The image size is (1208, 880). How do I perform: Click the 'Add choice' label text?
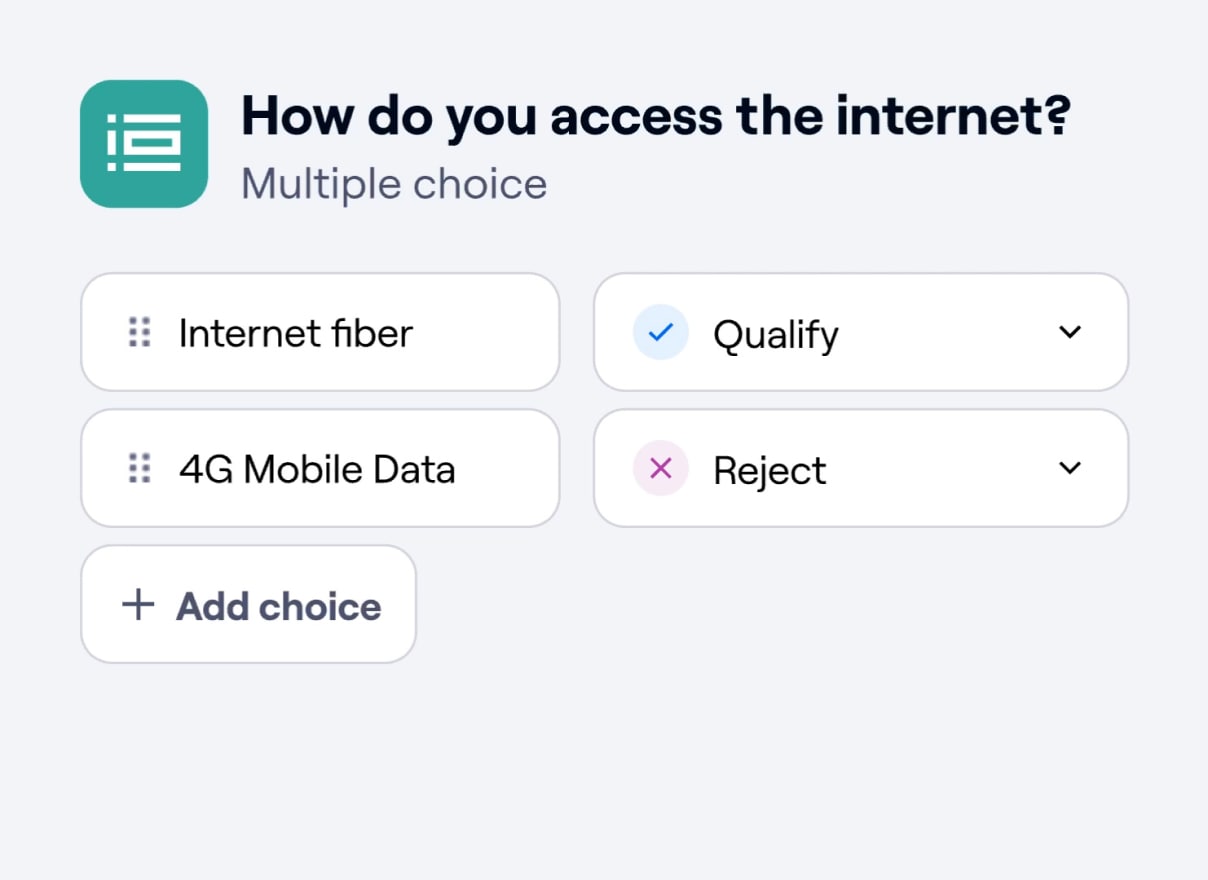click(x=279, y=606)
